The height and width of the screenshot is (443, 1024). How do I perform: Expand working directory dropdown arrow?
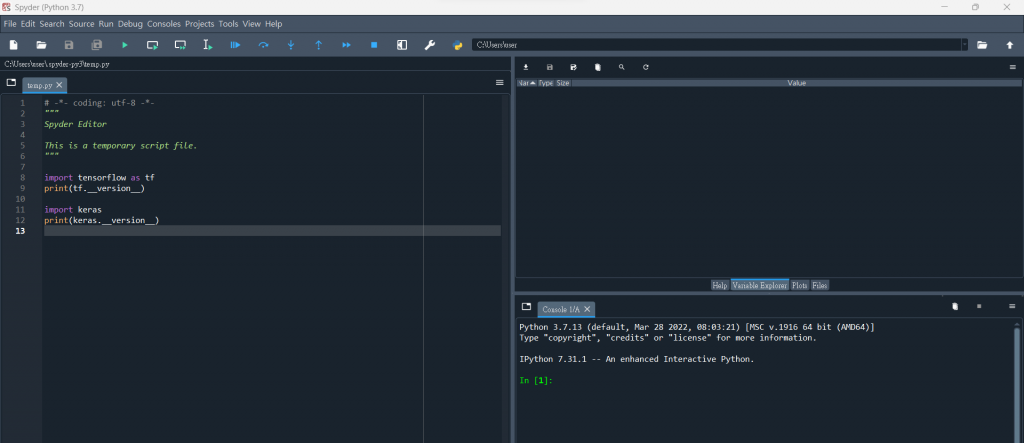tap(965, 45)
